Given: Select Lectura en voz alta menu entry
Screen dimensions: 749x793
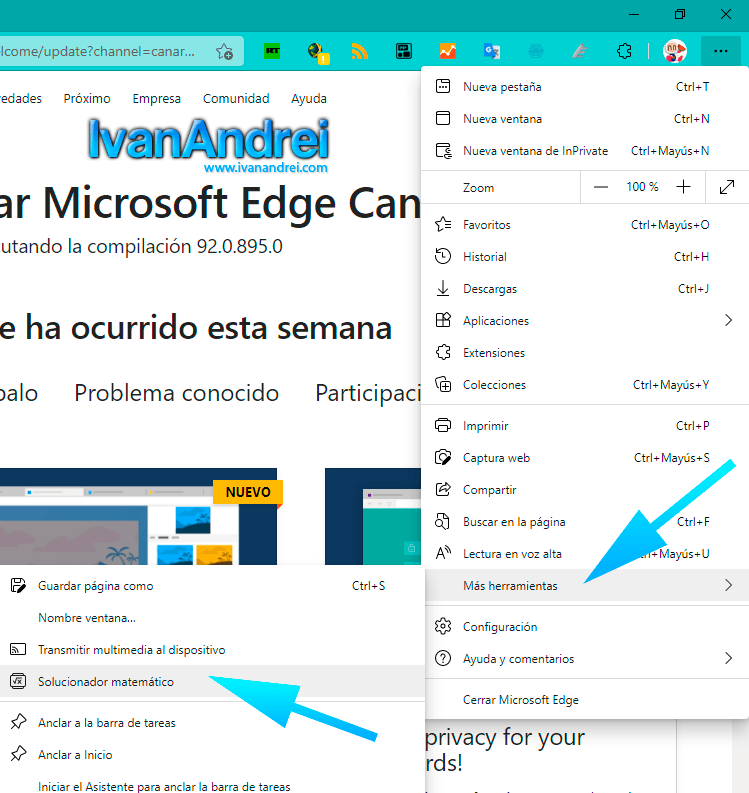Looking at the screenshot, I should (x=585, y=553).
